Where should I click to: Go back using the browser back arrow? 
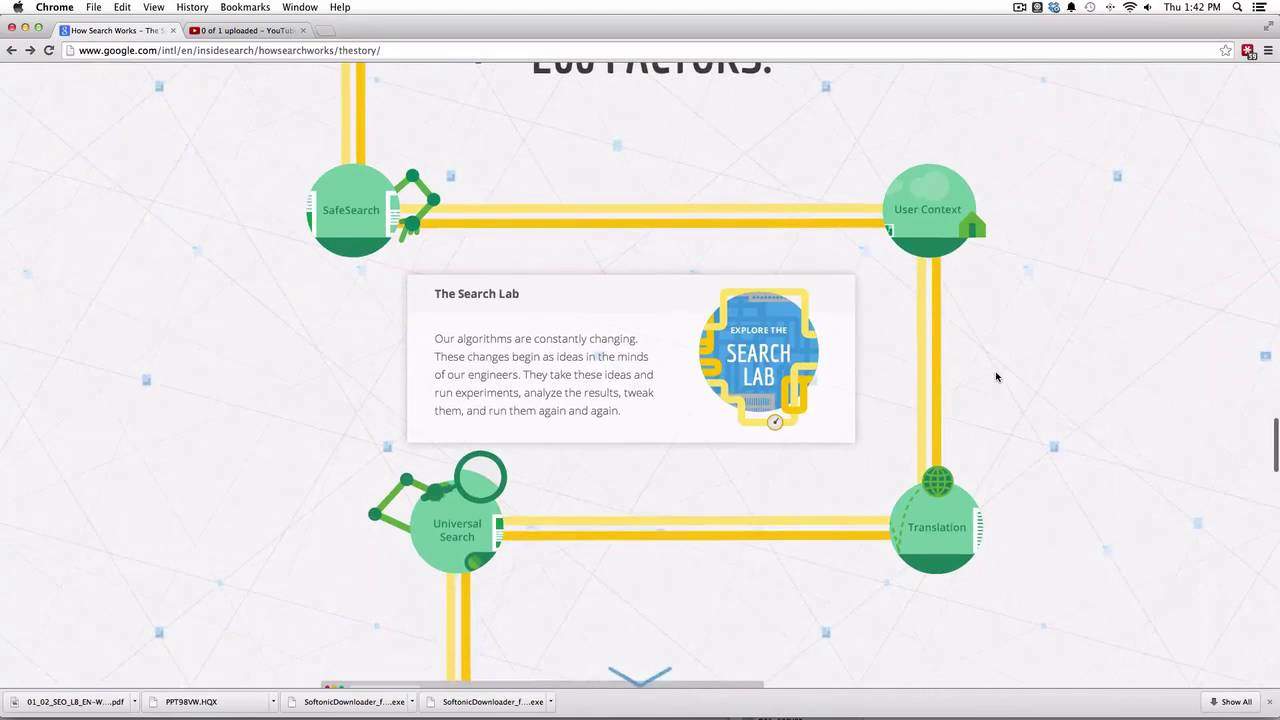11,50
